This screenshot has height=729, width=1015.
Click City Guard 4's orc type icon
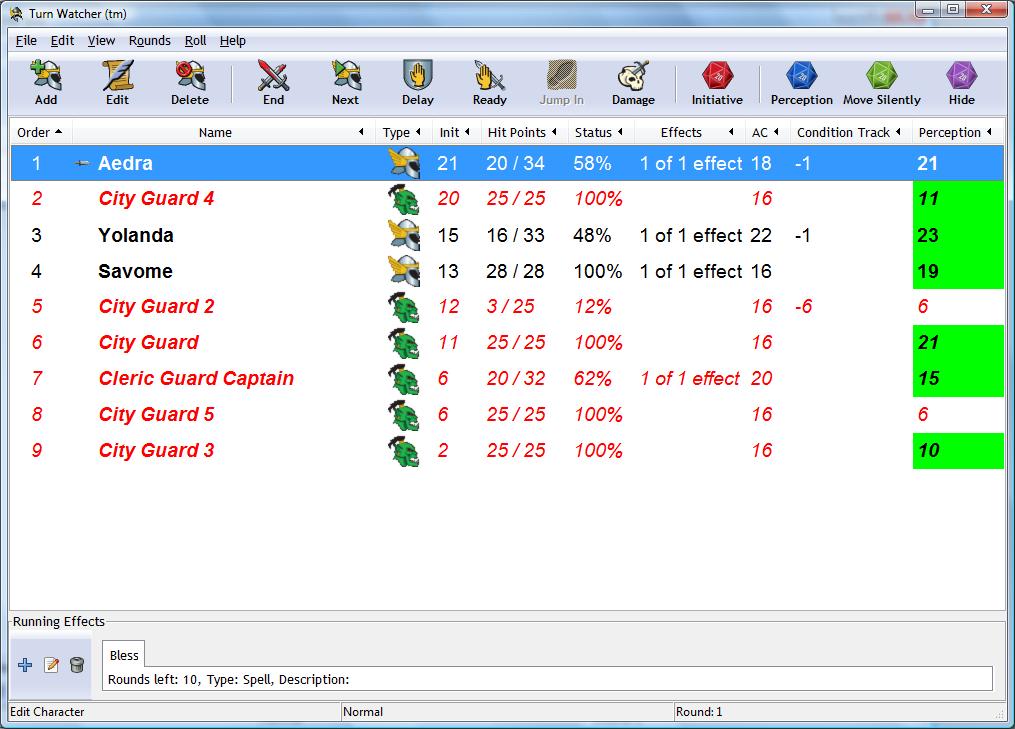pyautogui.click(x=404, y=199)
